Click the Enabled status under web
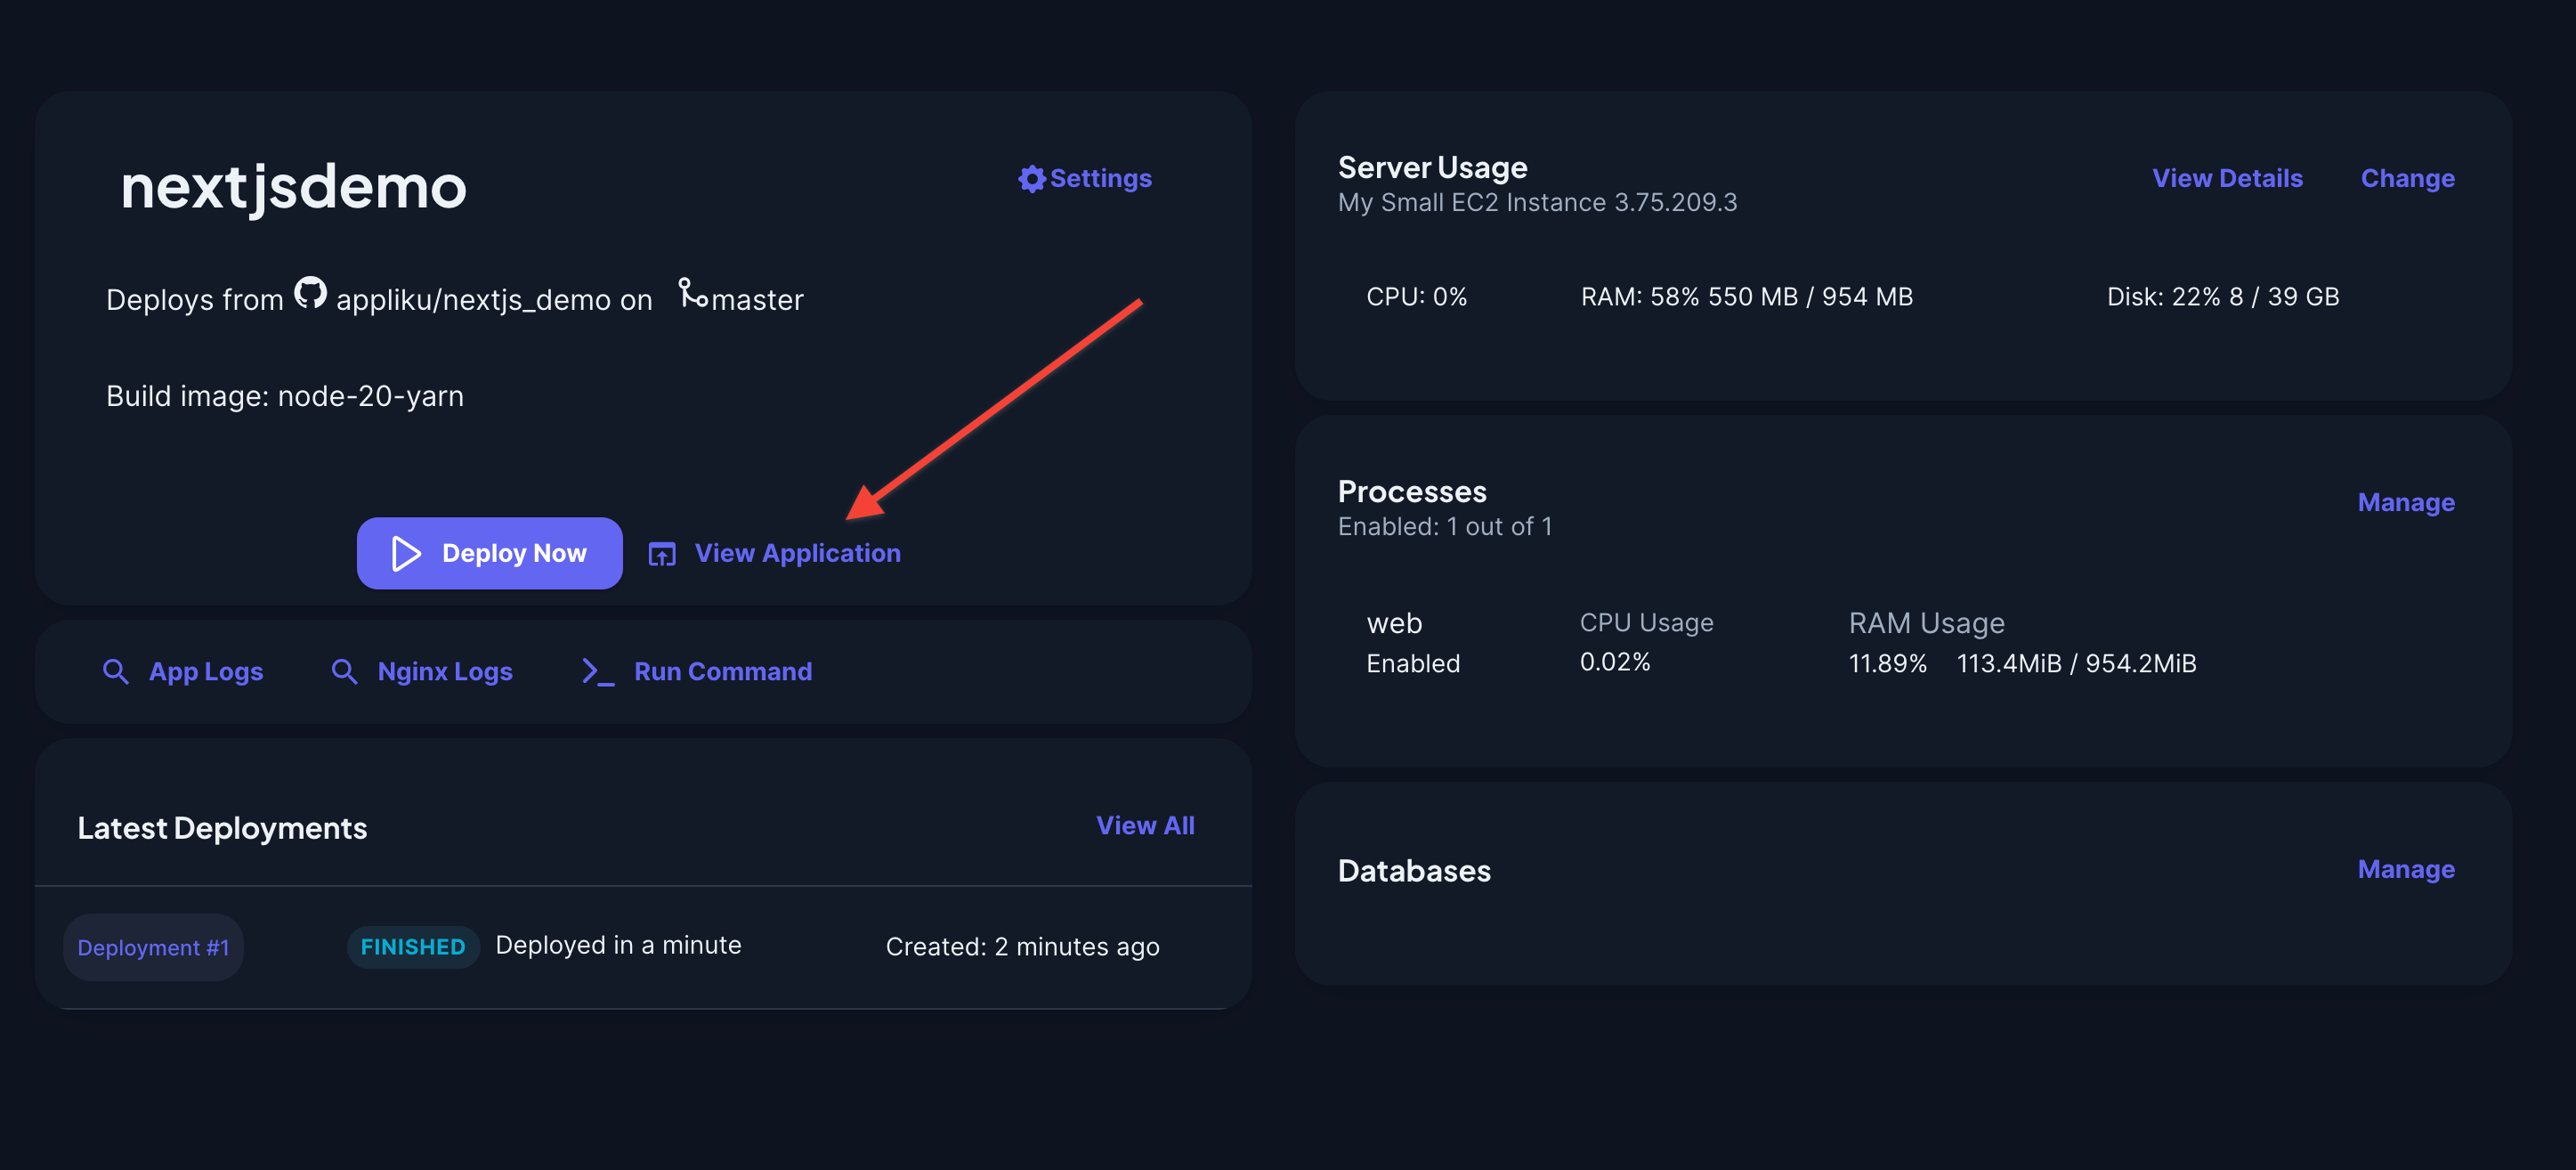This screenshot has height=1170, width=2576. point(1413,663)
